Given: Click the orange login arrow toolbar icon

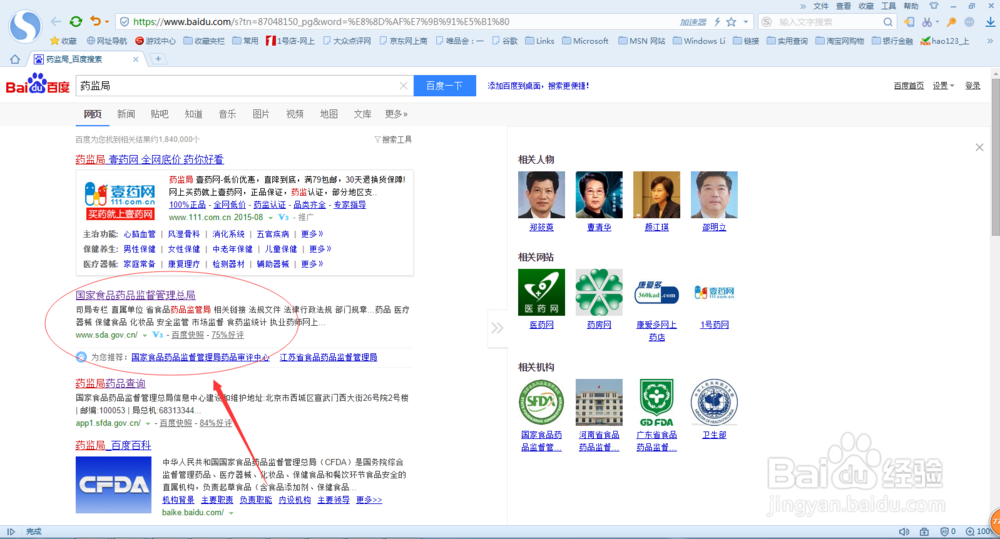Looking at the screenshot, I should click(909, 22).
